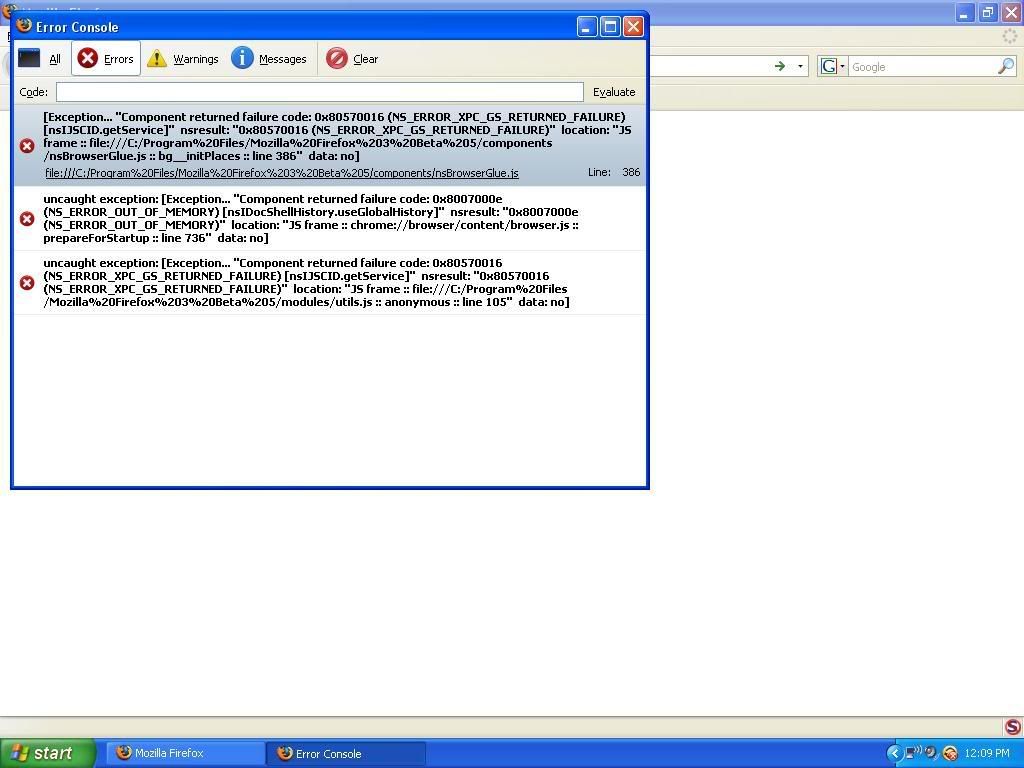Open the nsBrowserGlue.js source file link

click(281, 173)
